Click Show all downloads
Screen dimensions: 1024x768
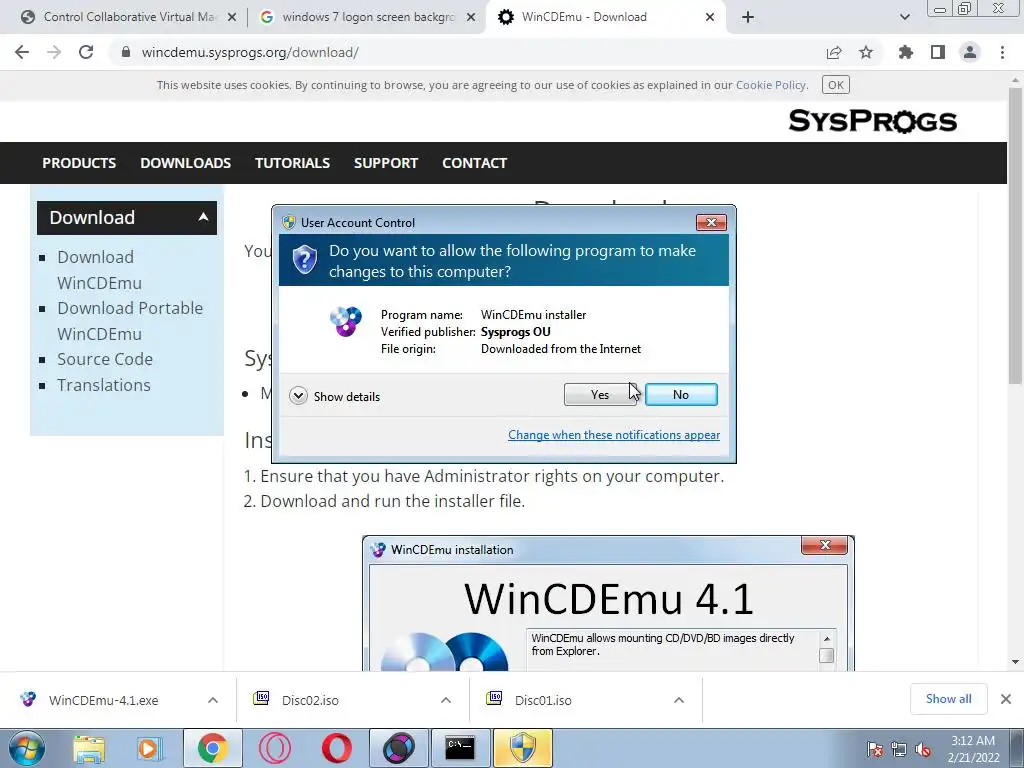tap(948, 699)
